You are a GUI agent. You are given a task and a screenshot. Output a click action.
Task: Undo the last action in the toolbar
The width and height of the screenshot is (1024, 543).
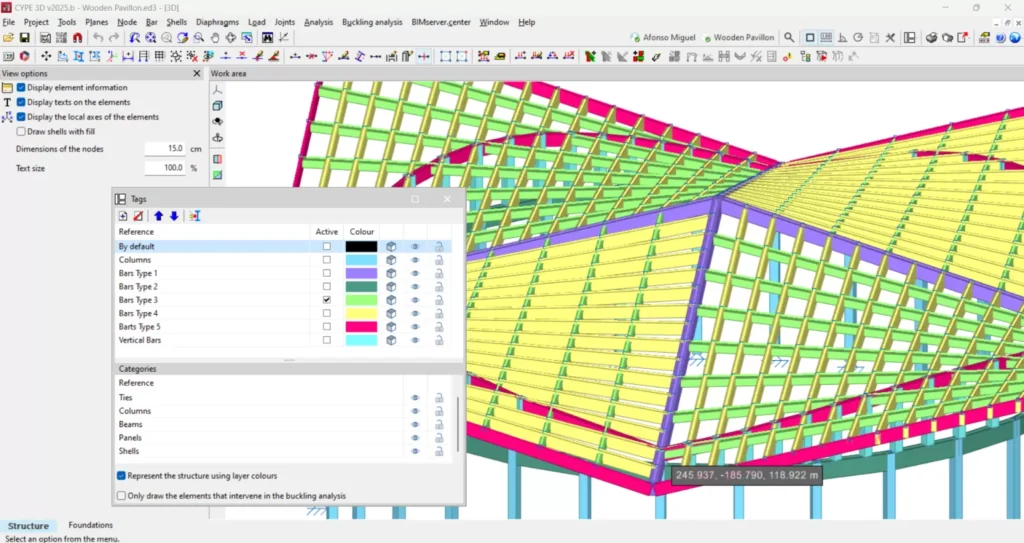[x=97, y=38]
